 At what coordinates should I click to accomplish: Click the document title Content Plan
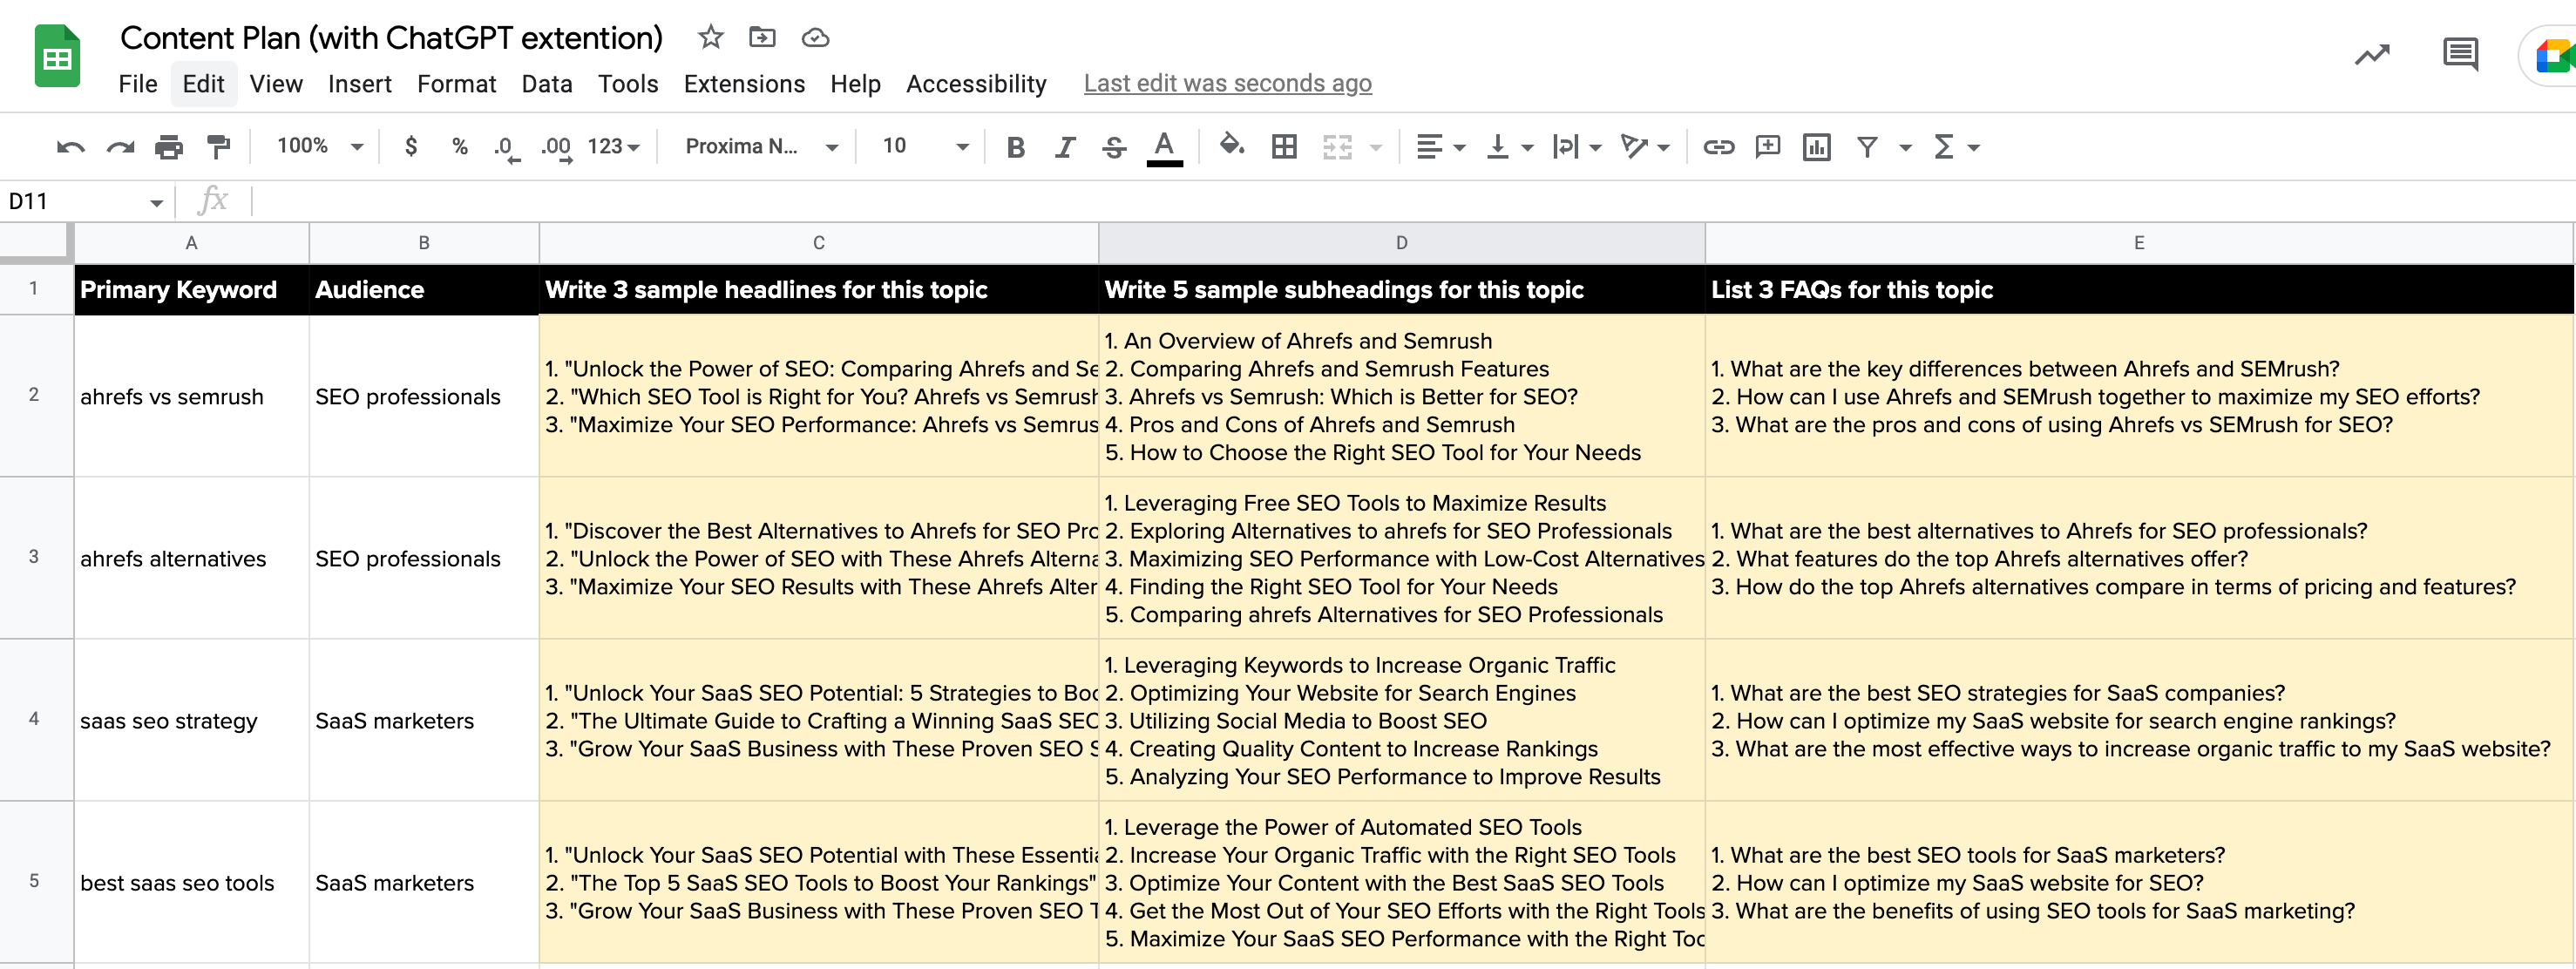tap(391, 38)
